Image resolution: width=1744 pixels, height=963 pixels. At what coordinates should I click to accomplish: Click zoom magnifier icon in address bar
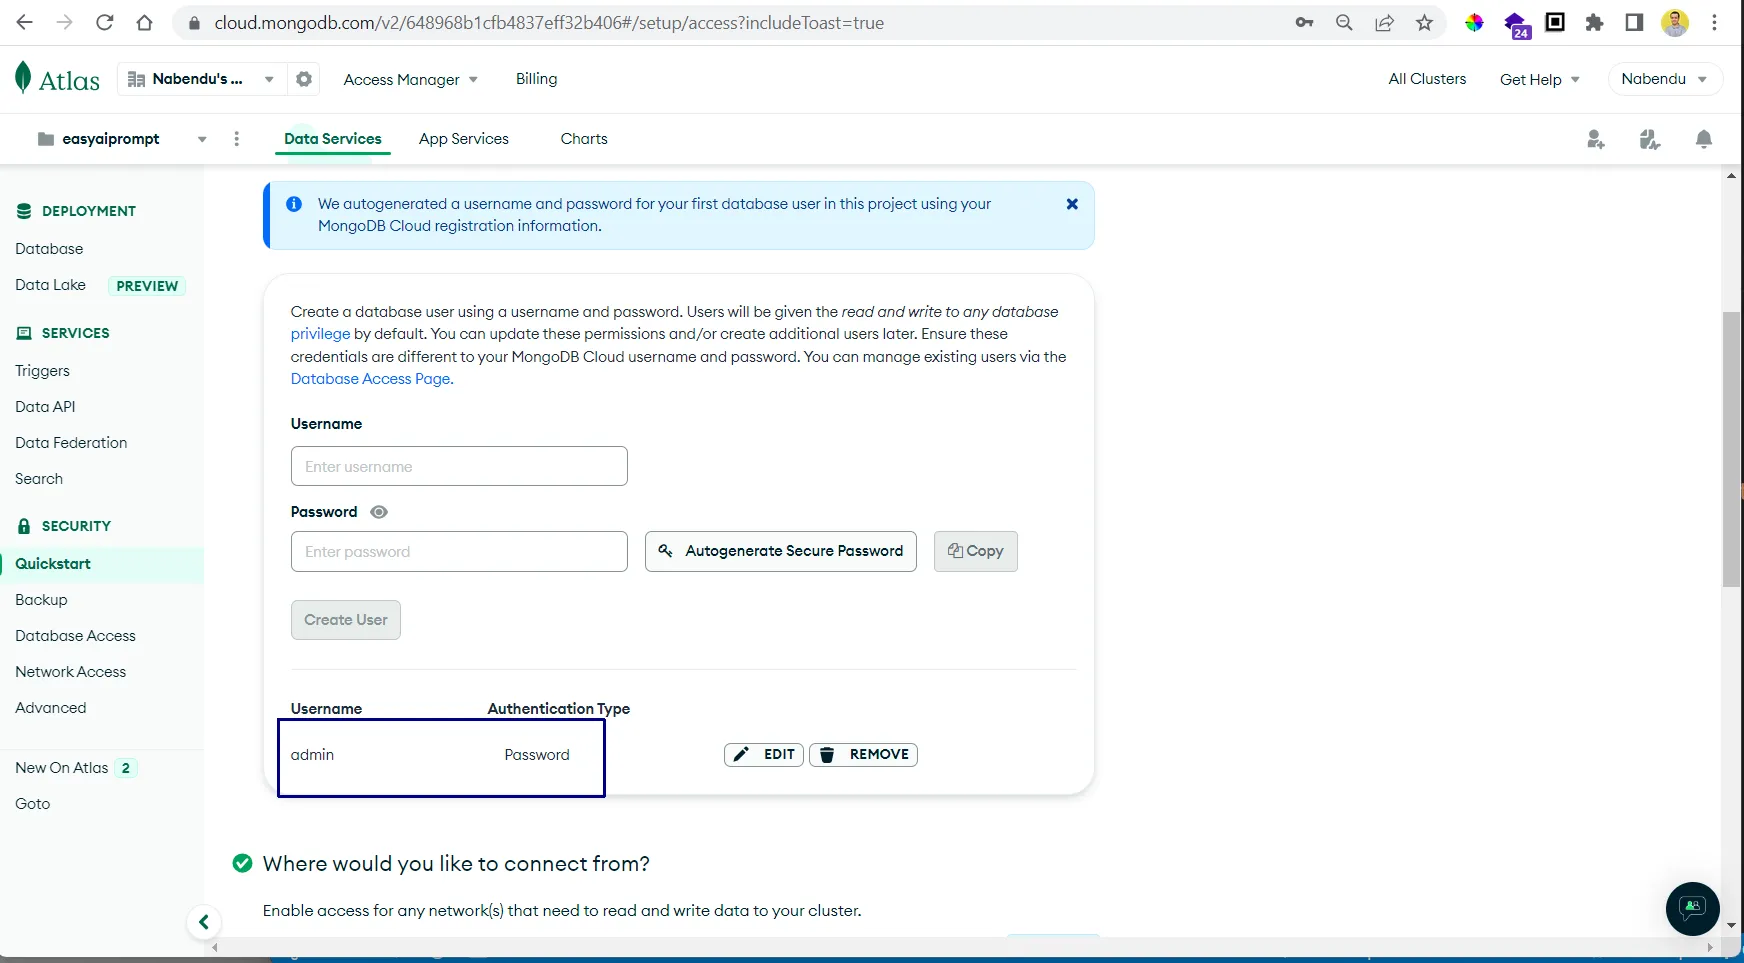(1344, 22)
